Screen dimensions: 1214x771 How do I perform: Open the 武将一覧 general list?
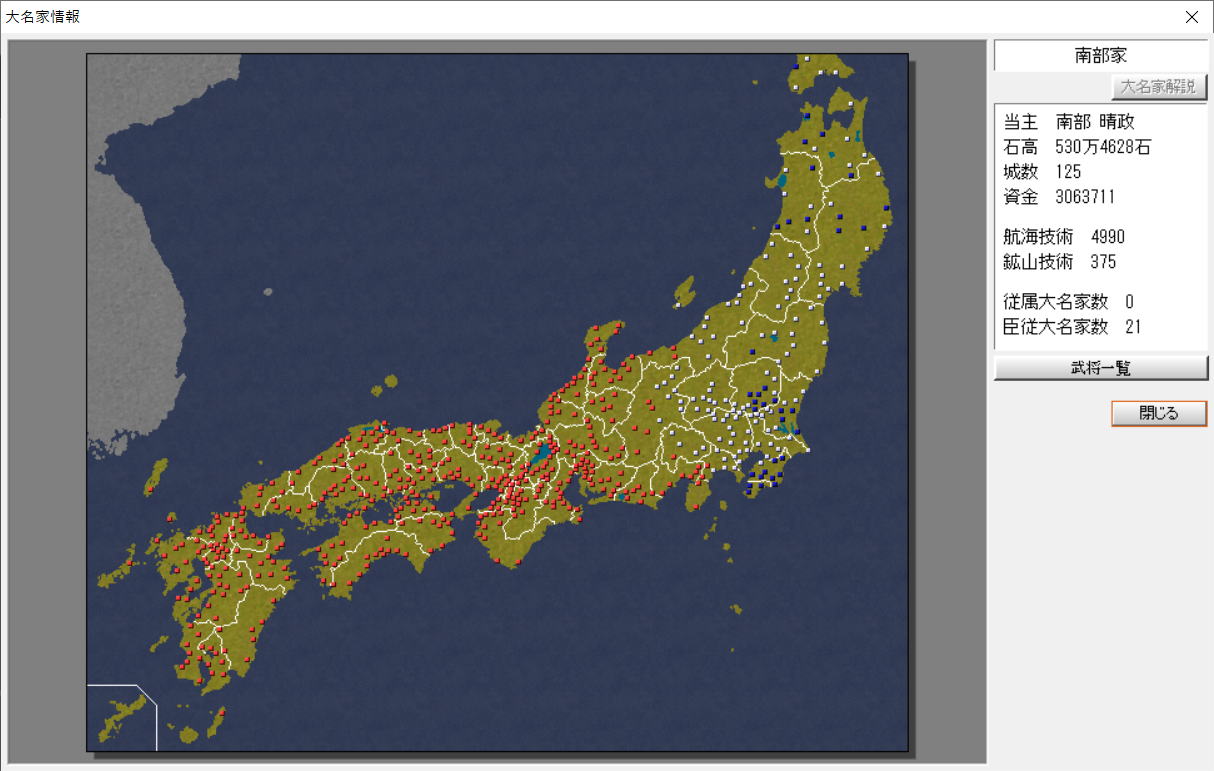coord(1101,368)
